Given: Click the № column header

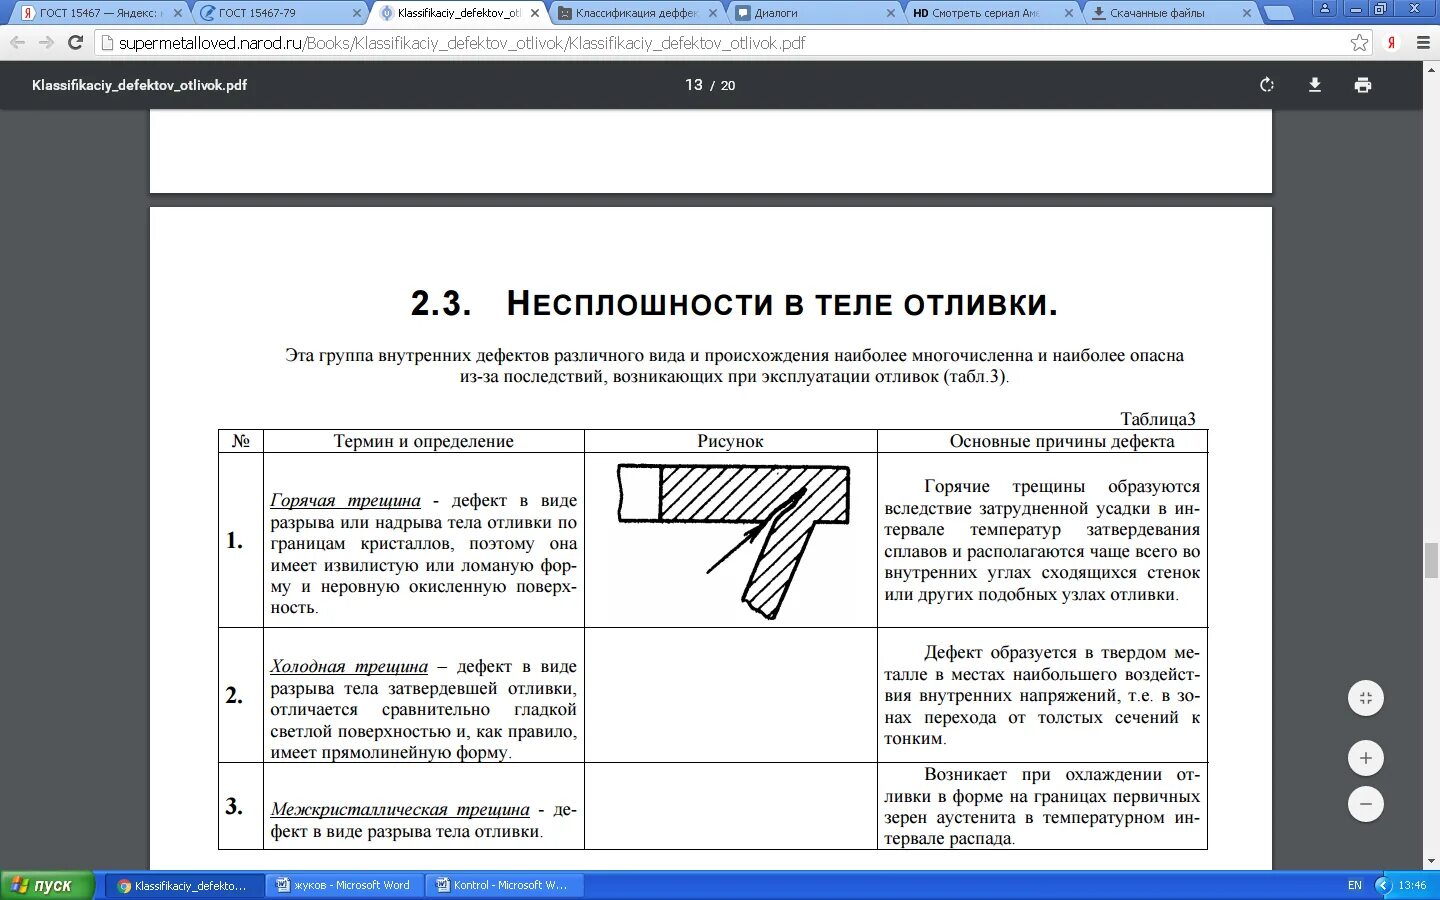Looking at the screenshot, I should click(241, 441).
